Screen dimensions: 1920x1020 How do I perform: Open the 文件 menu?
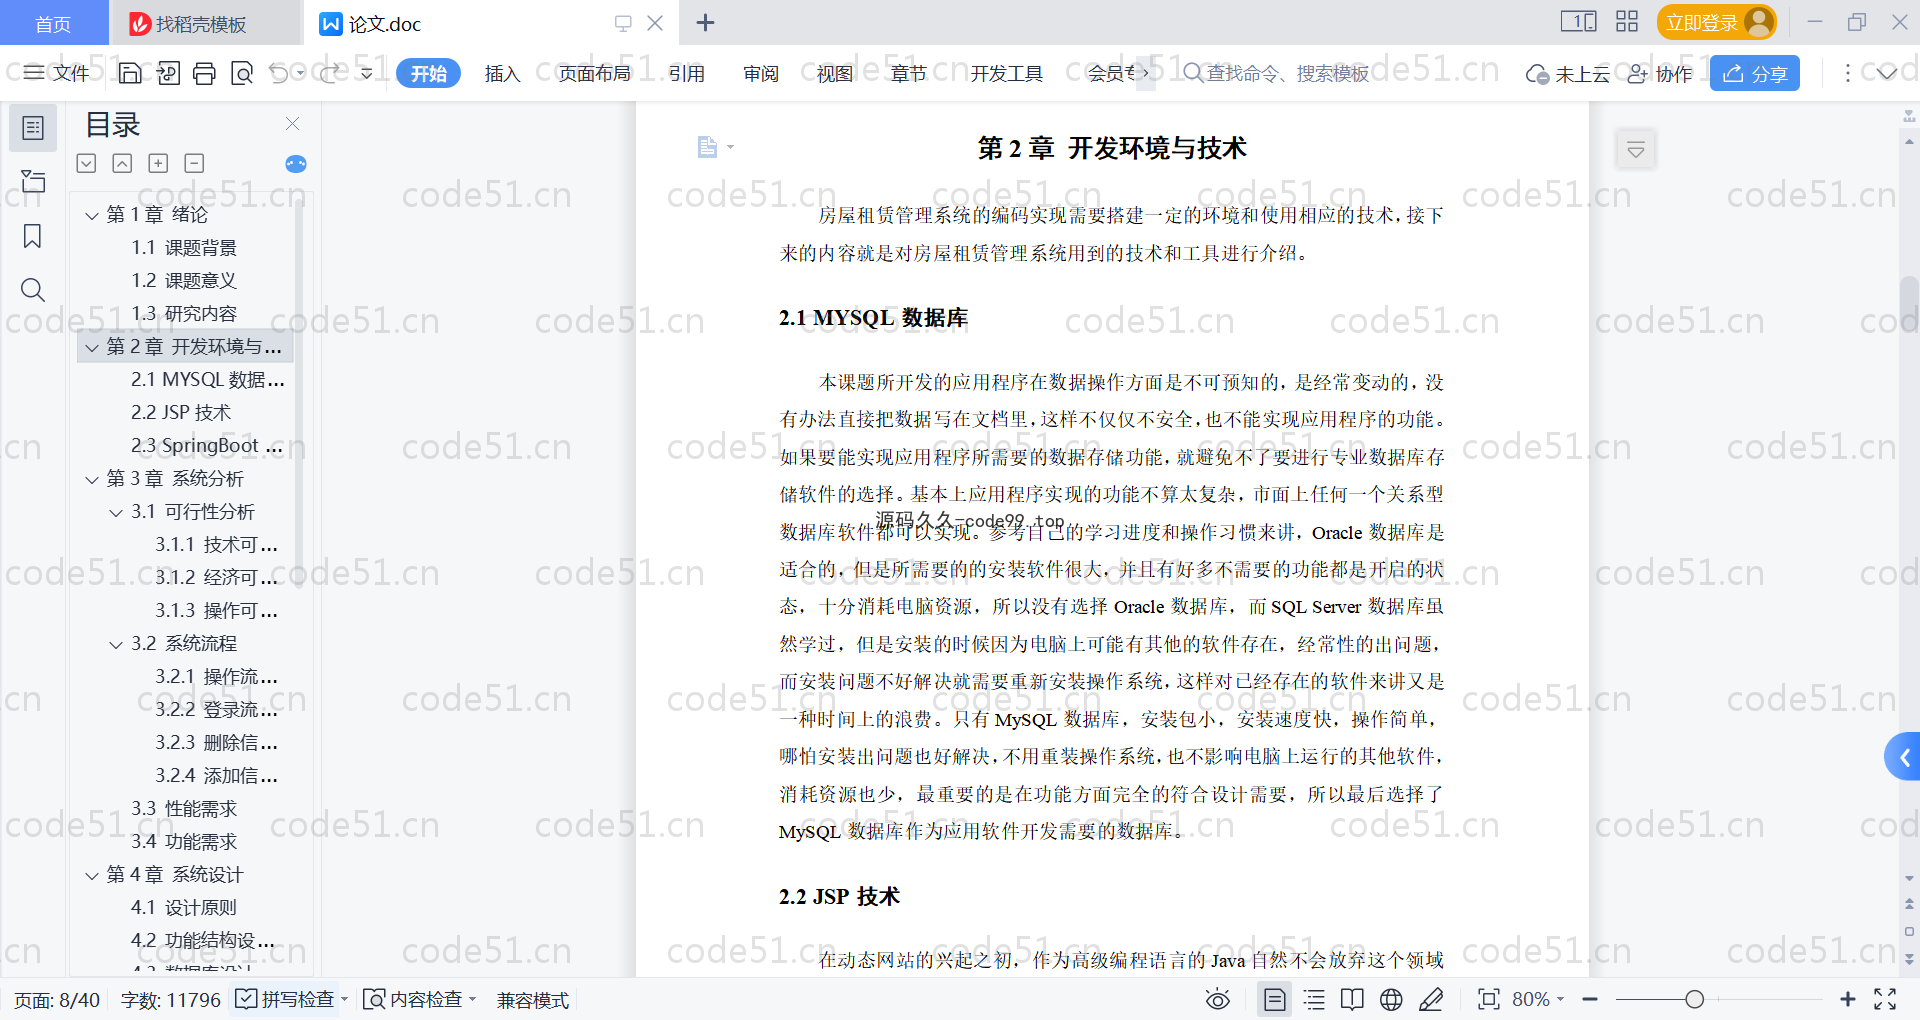[57, 73]
